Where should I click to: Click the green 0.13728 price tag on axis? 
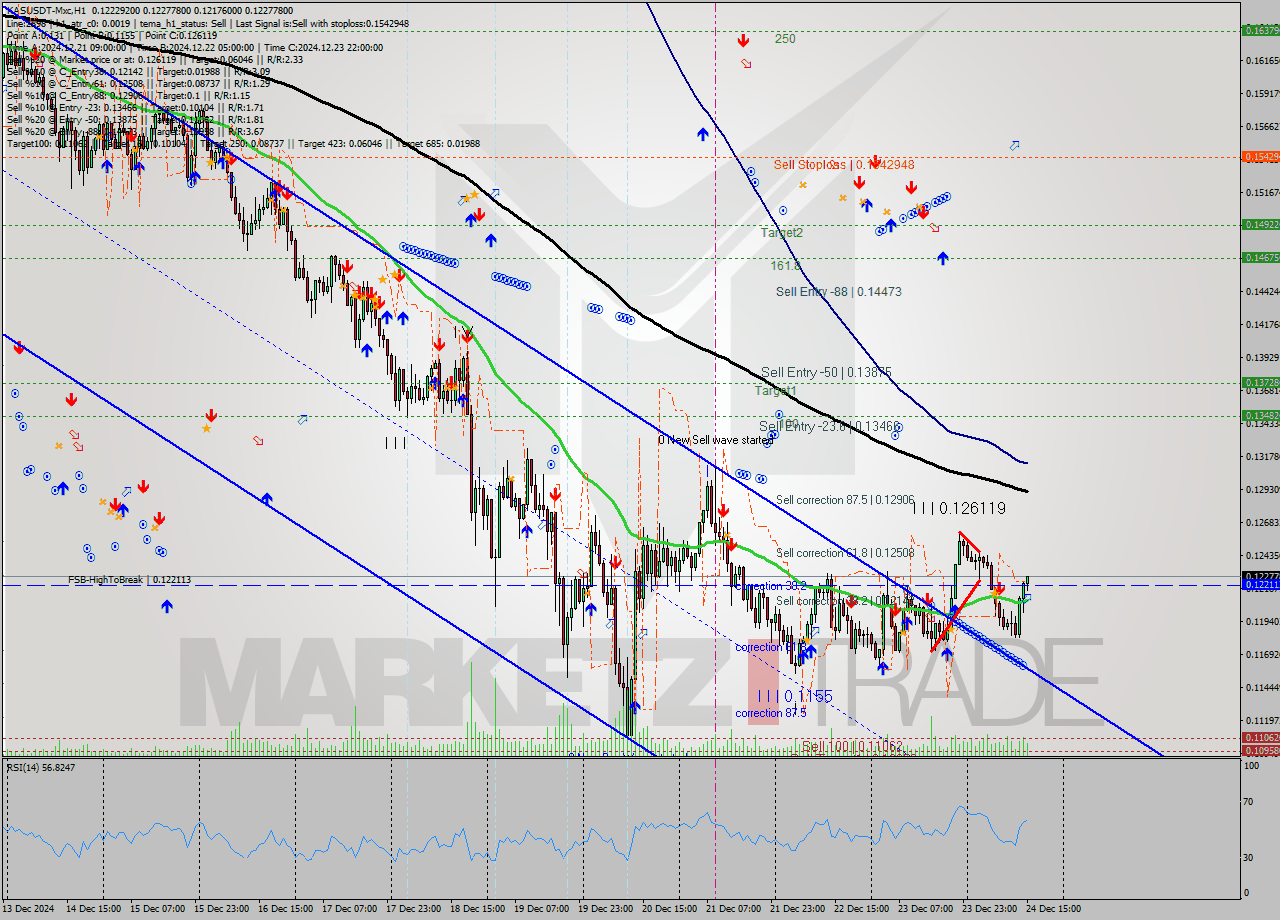[1260, 382]
